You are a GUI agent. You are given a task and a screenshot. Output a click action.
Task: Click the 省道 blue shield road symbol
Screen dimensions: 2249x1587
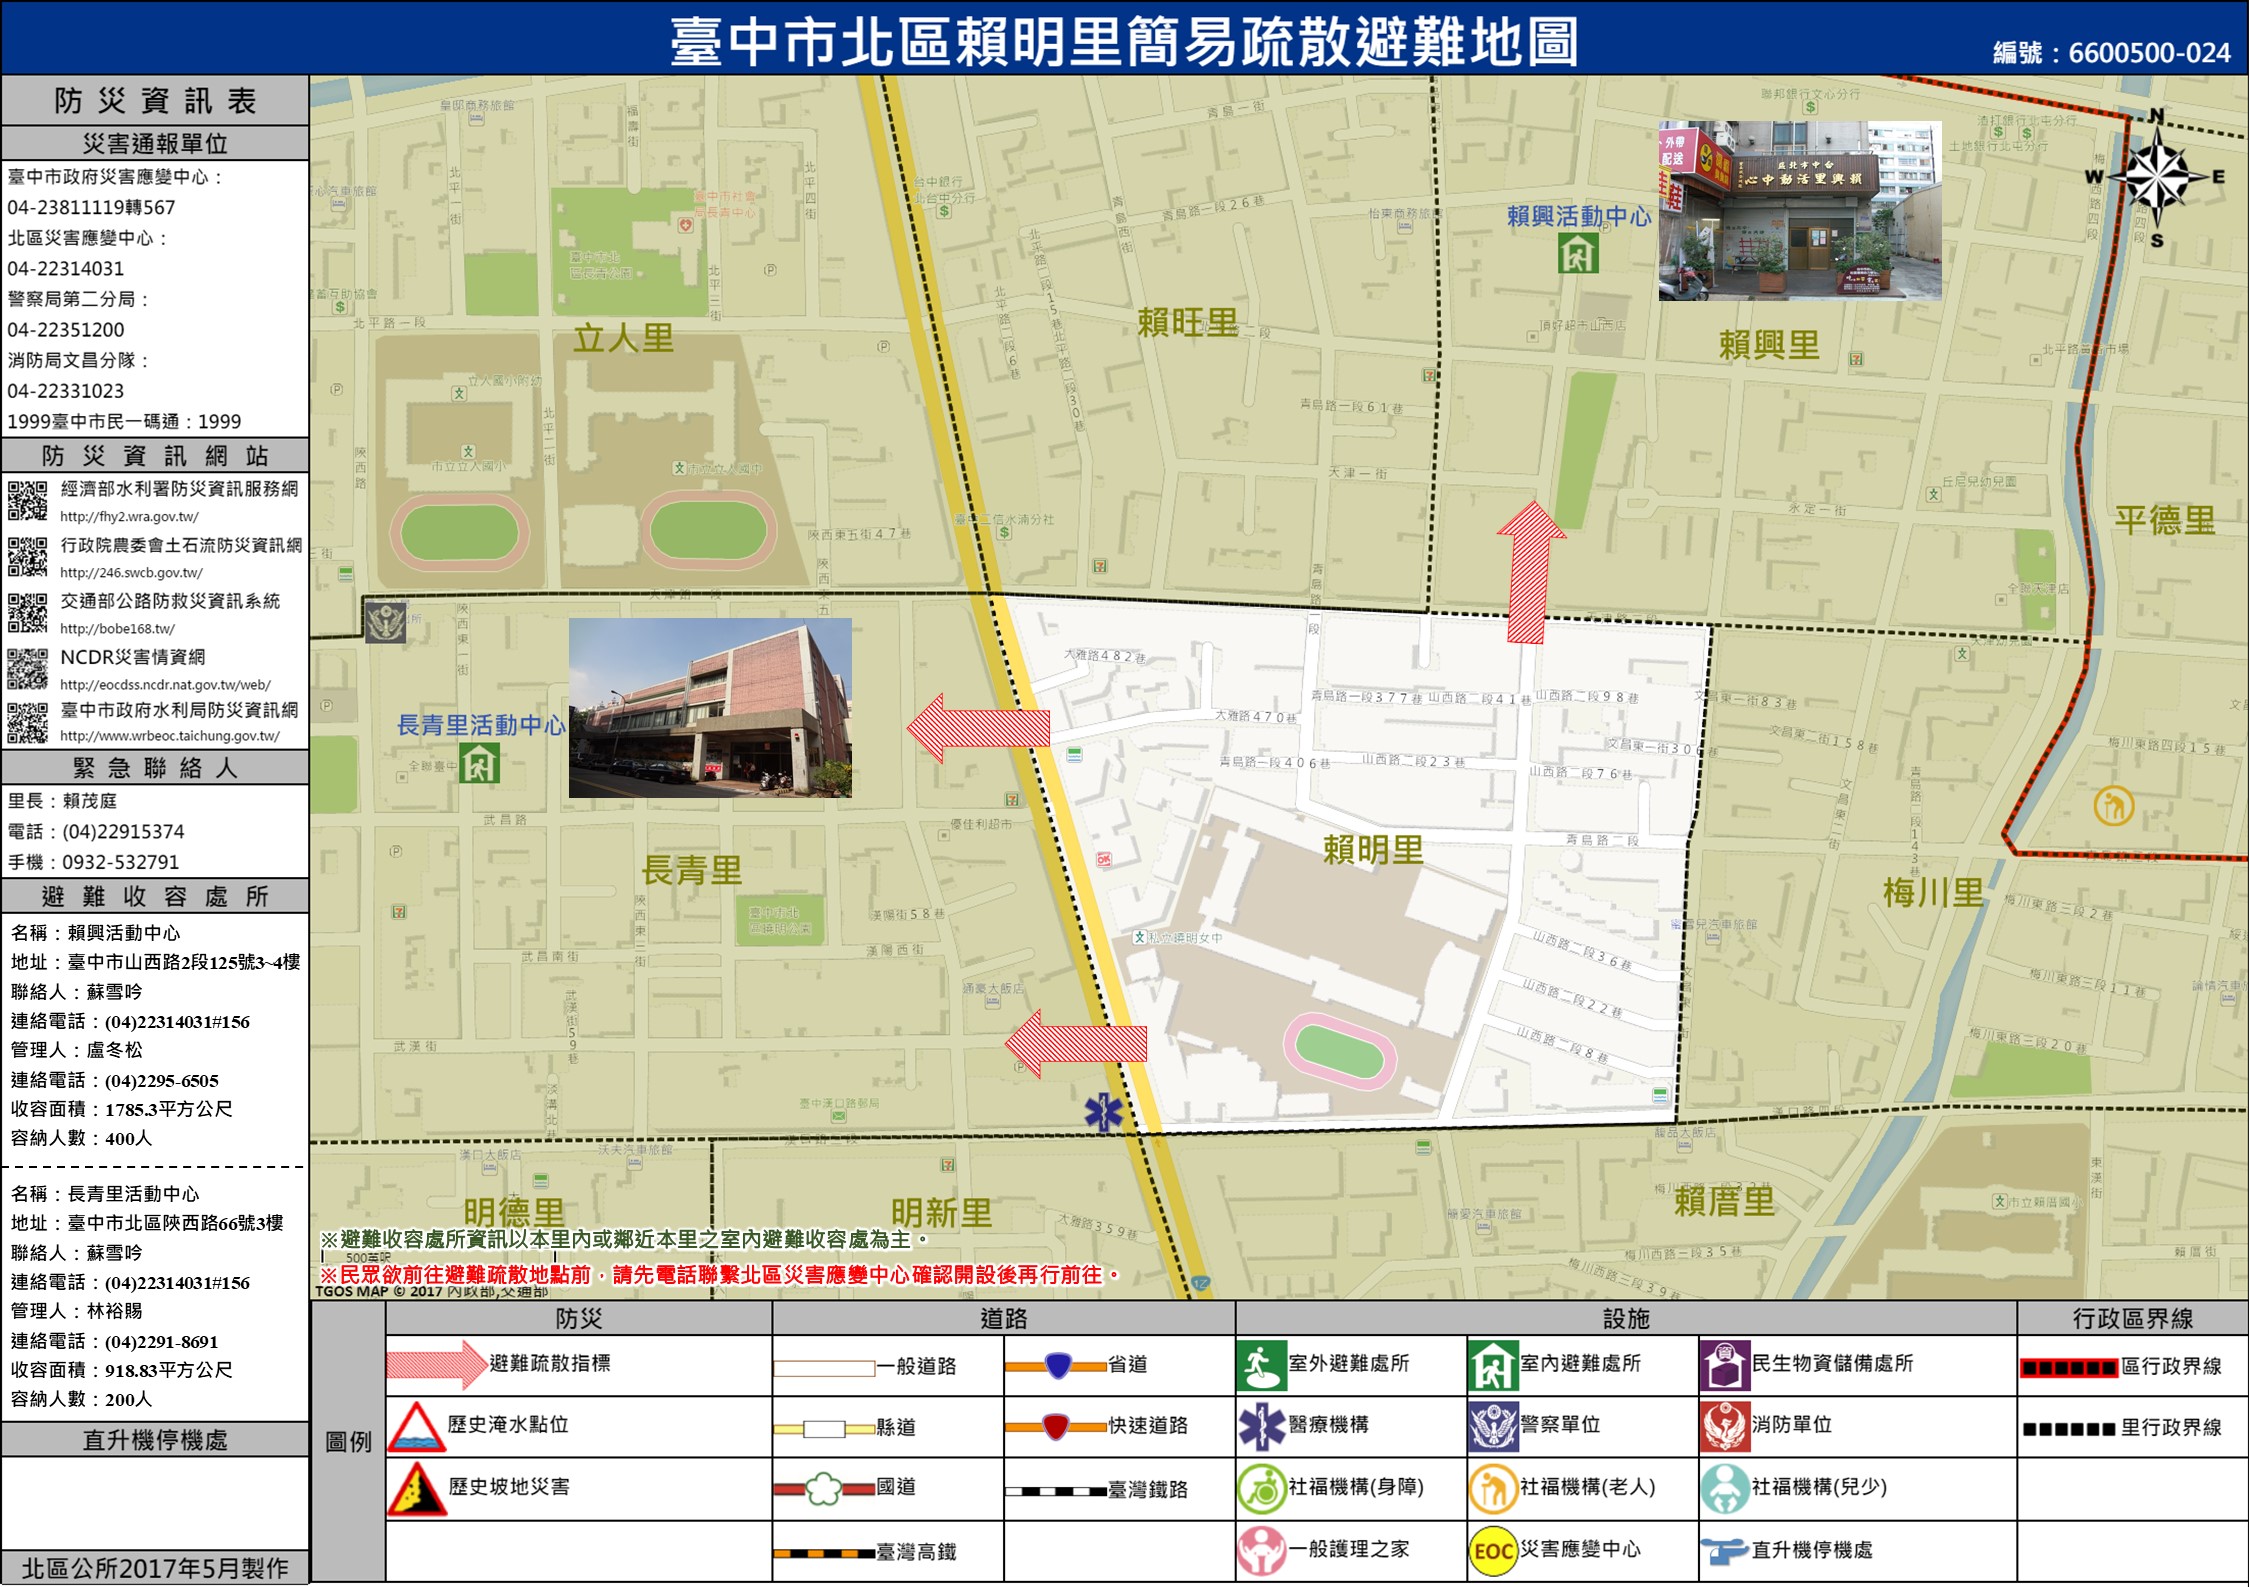(1057, 1365)
